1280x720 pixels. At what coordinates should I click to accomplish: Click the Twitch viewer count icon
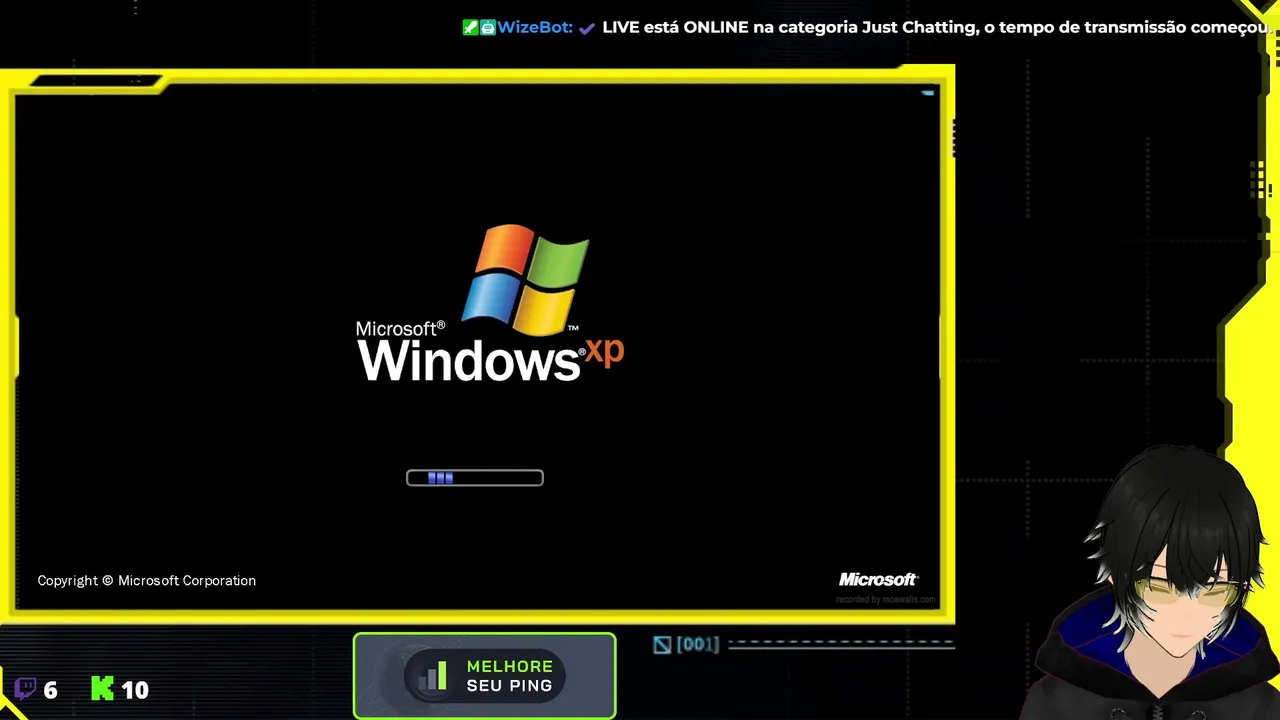click(x=26, y=689)
